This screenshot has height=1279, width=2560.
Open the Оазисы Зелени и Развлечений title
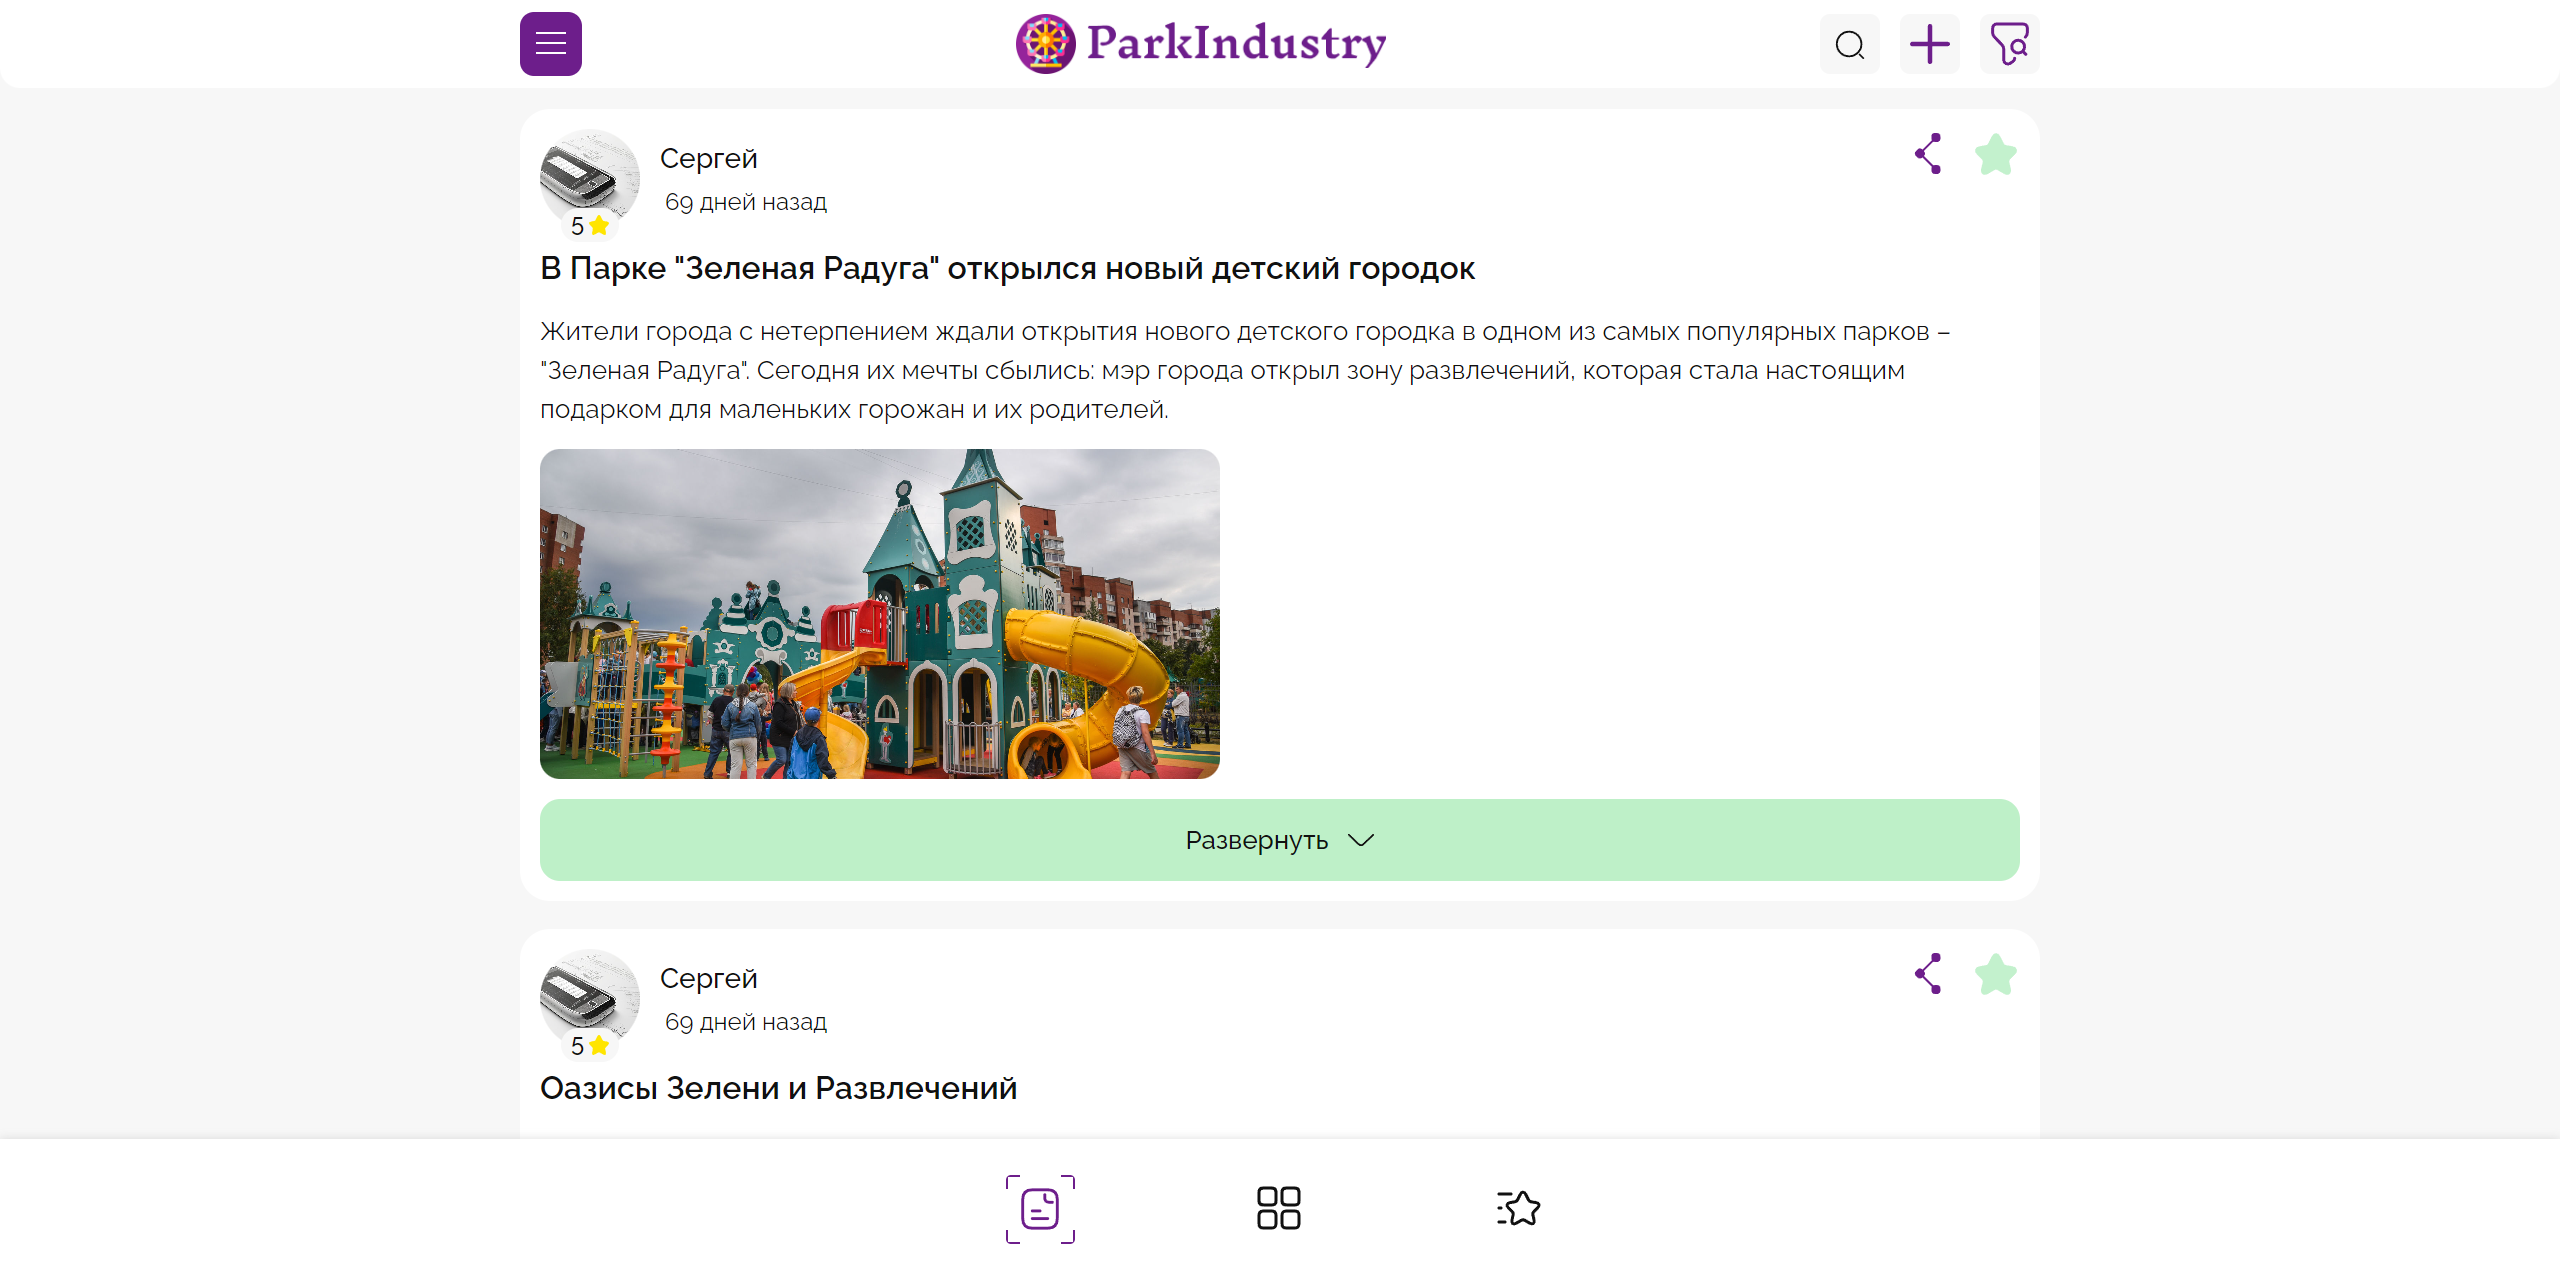point(778,1088)
